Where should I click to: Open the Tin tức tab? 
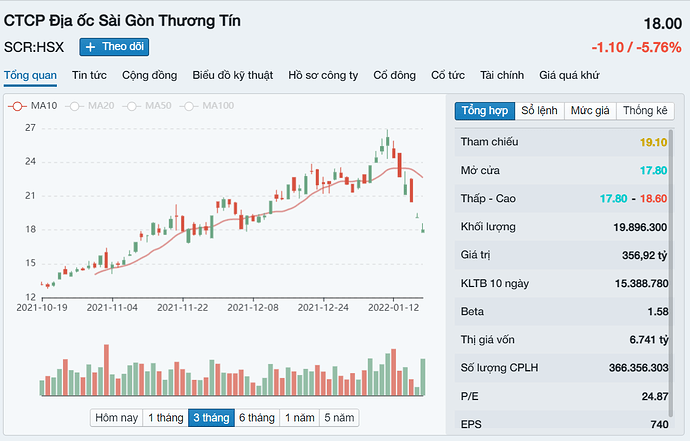90,75
